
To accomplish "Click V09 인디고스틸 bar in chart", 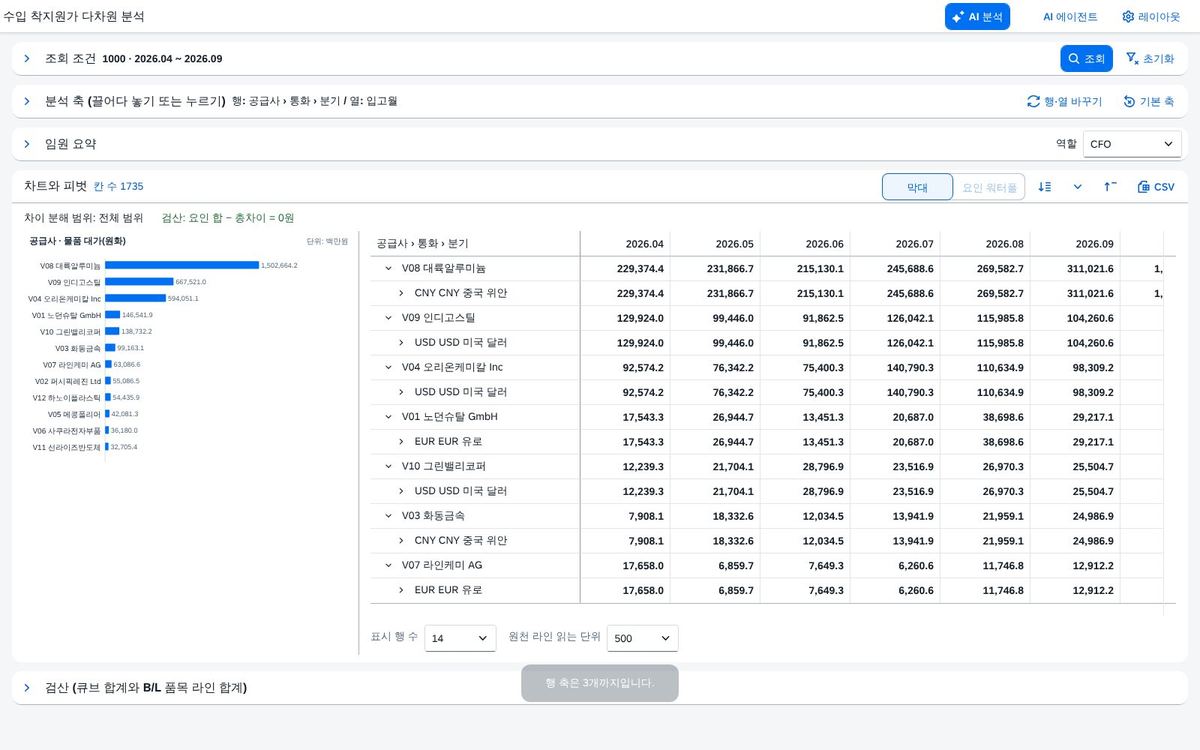I will [x=139, y=282].
